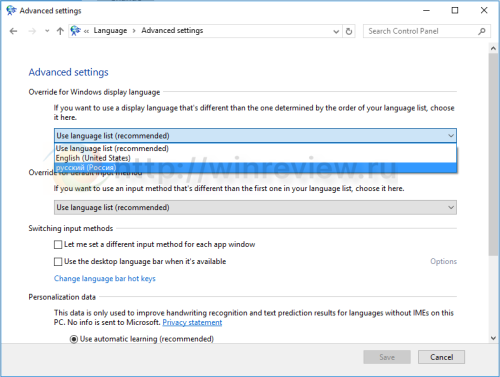Open the recent locations dropdown arrow

click(x=47, y=31)
